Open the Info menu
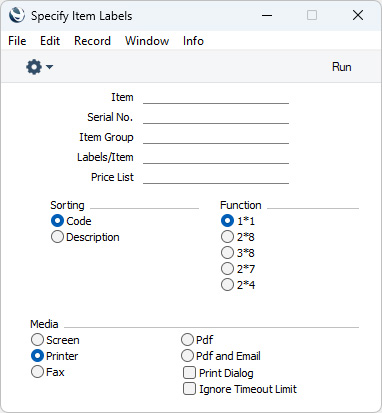This screenshot has height=413, width=382. point(193,41)
